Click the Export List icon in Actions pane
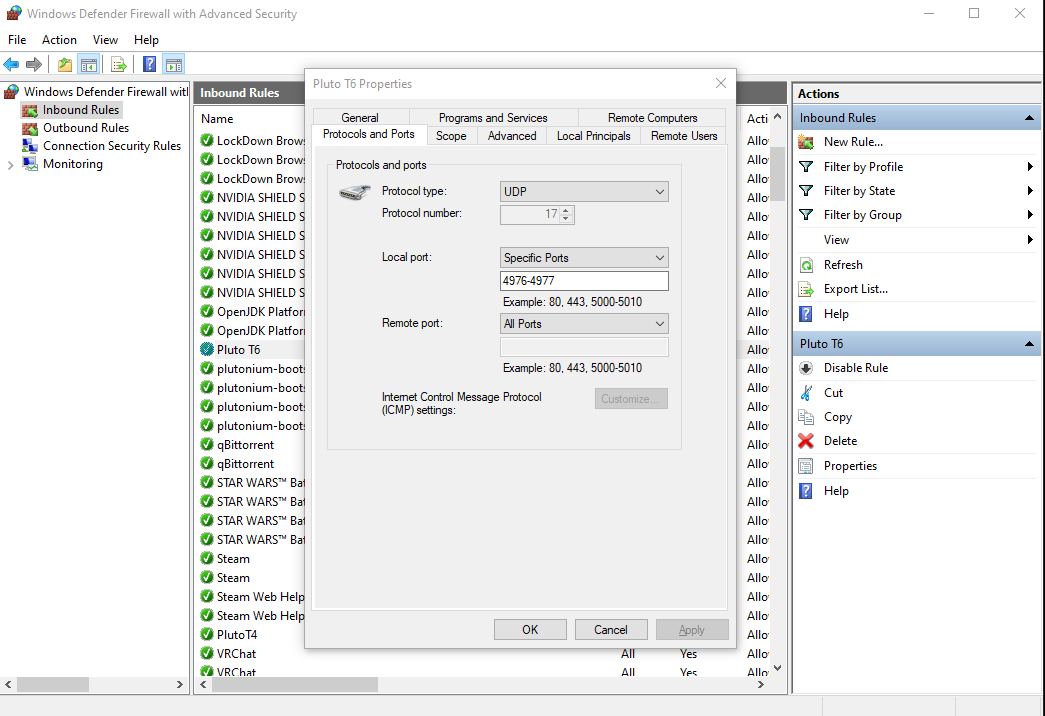Screen dimensions: 1045x716 tap(806, 289)
